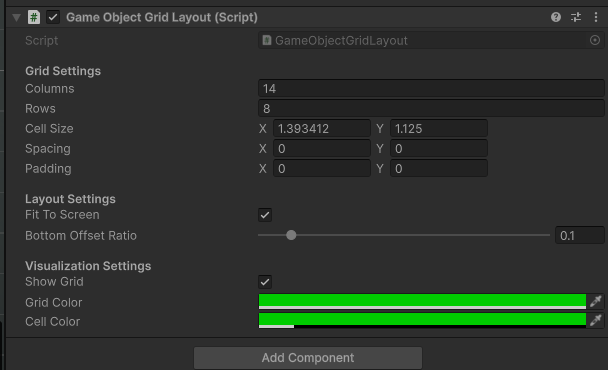Click the Cell Color label

(52, 322)
